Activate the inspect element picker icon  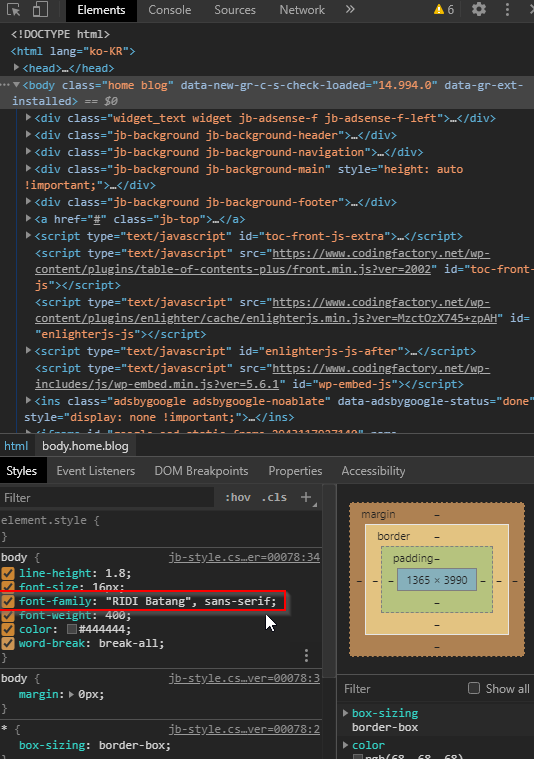(14, 10)
